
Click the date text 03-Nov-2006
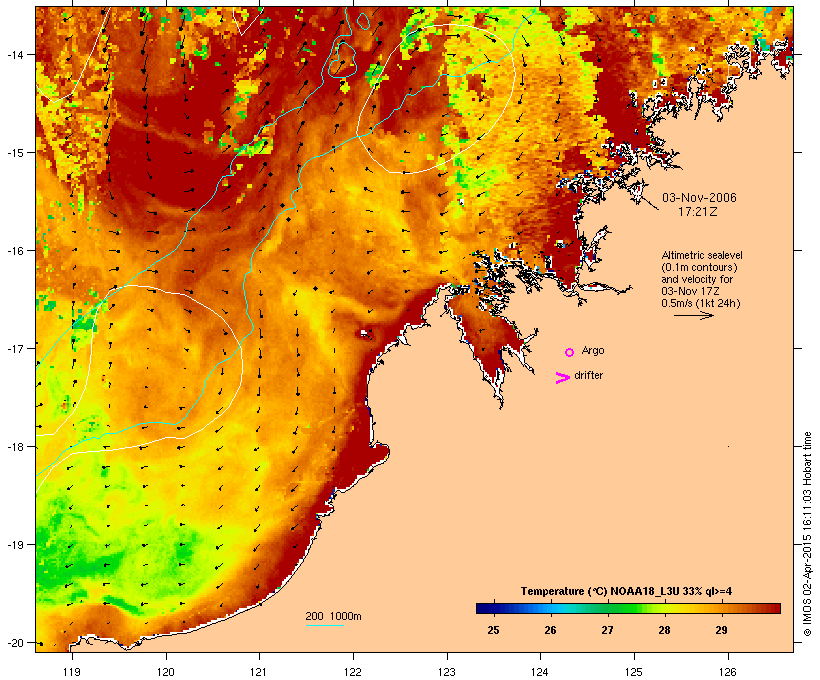pos(699,198)
